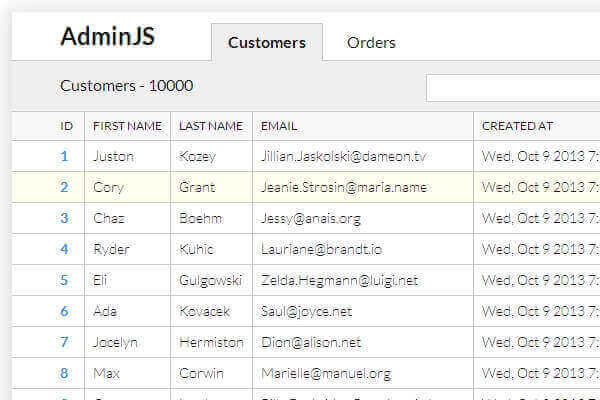The height and width of the screenshot is (400, 600).
Task: Open customer ID 7 link
Action: 64,342
